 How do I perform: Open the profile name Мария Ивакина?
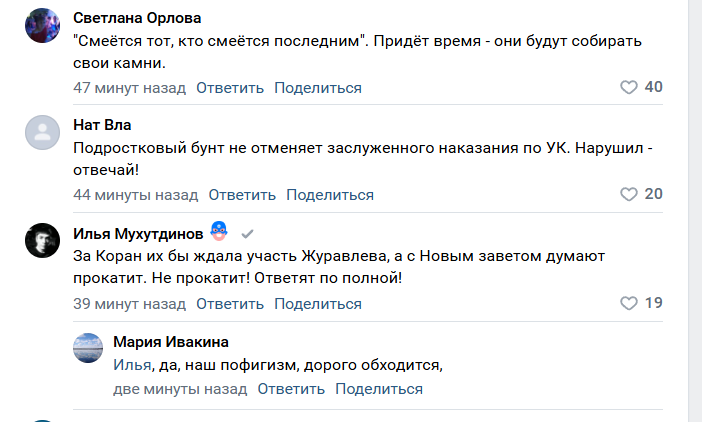pos(171,342)
